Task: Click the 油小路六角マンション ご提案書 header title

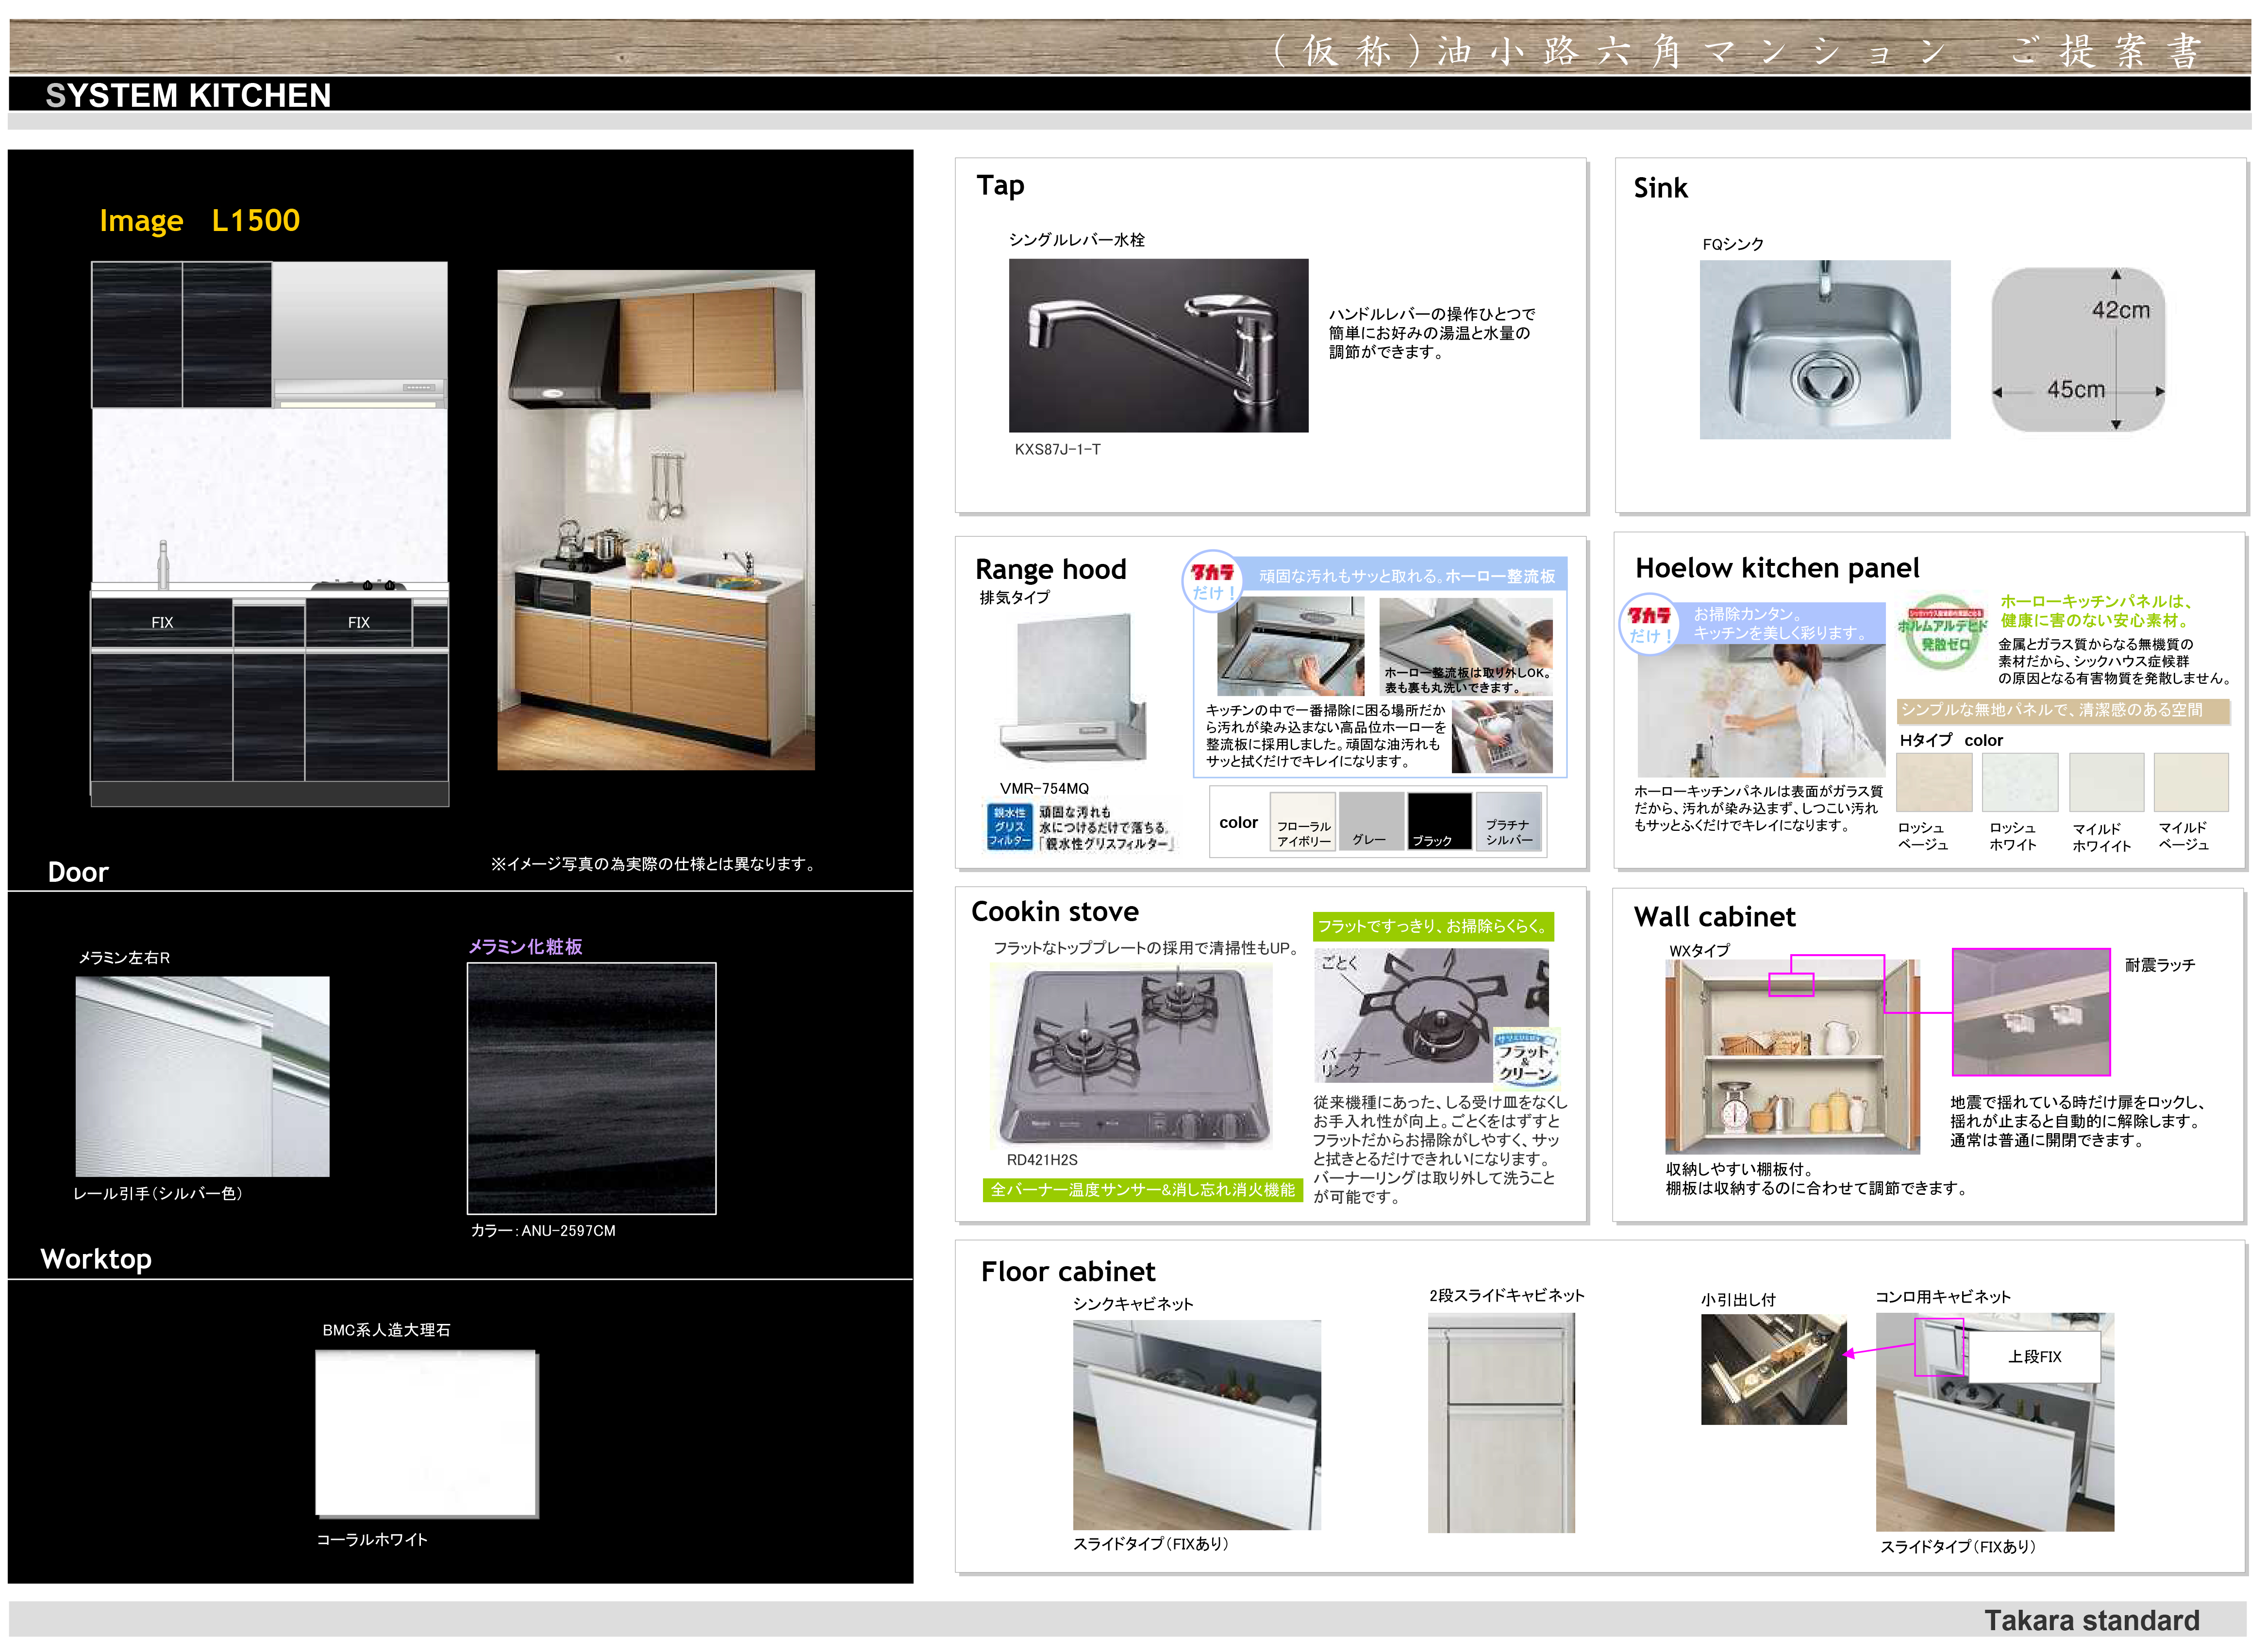Action: (x=1737, y=51)
